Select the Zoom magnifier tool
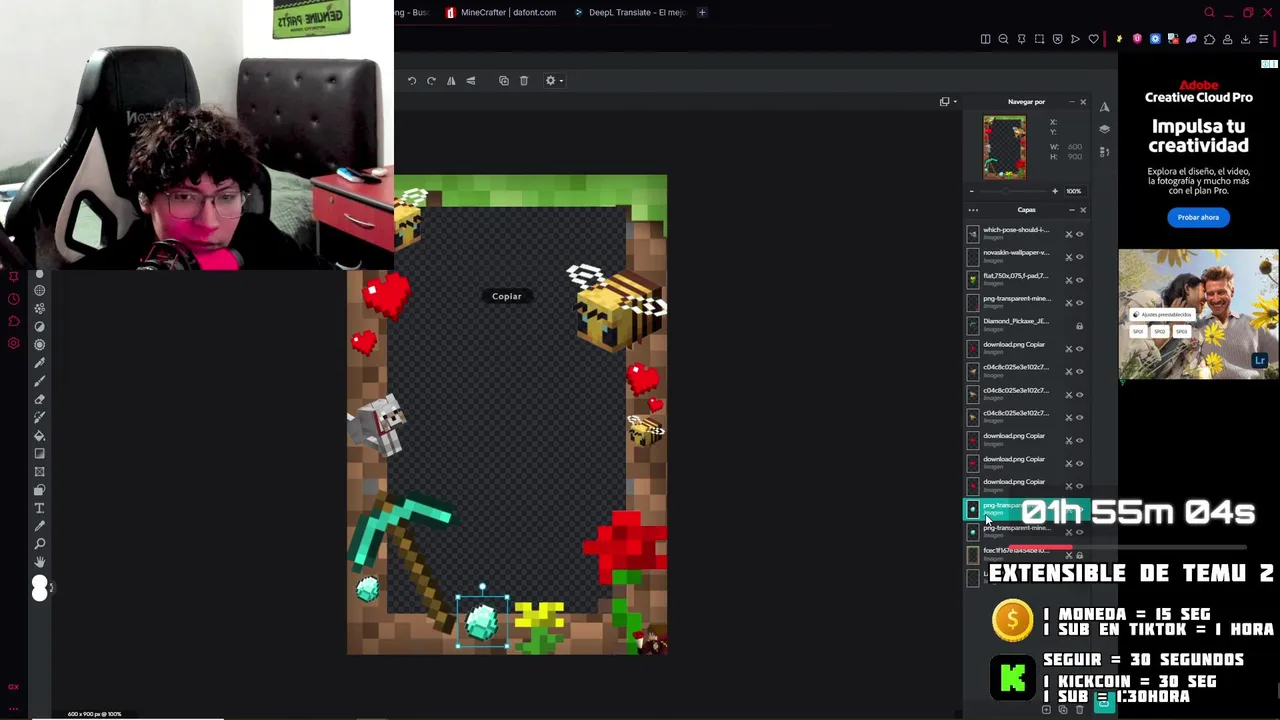This screenshot has height=720, width=1280. coord(40,543)
